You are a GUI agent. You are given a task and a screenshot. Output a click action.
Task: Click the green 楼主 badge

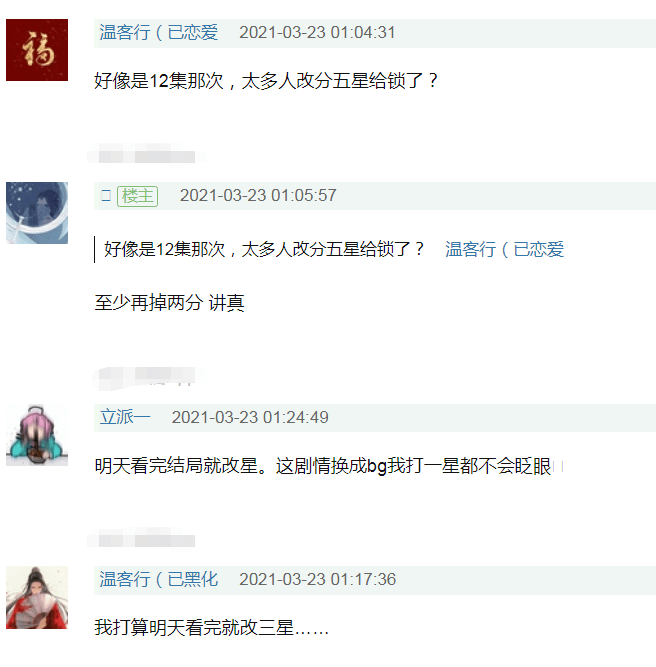click(x=137, y=196)
